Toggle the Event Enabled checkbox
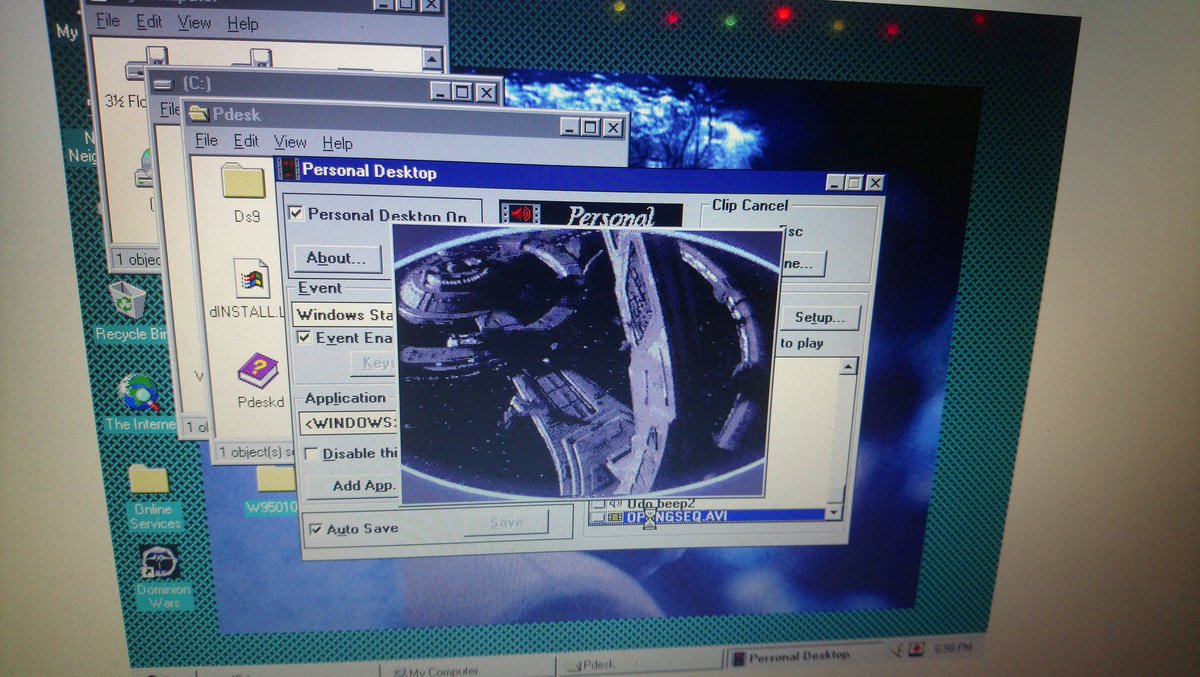 click(304, 338)
